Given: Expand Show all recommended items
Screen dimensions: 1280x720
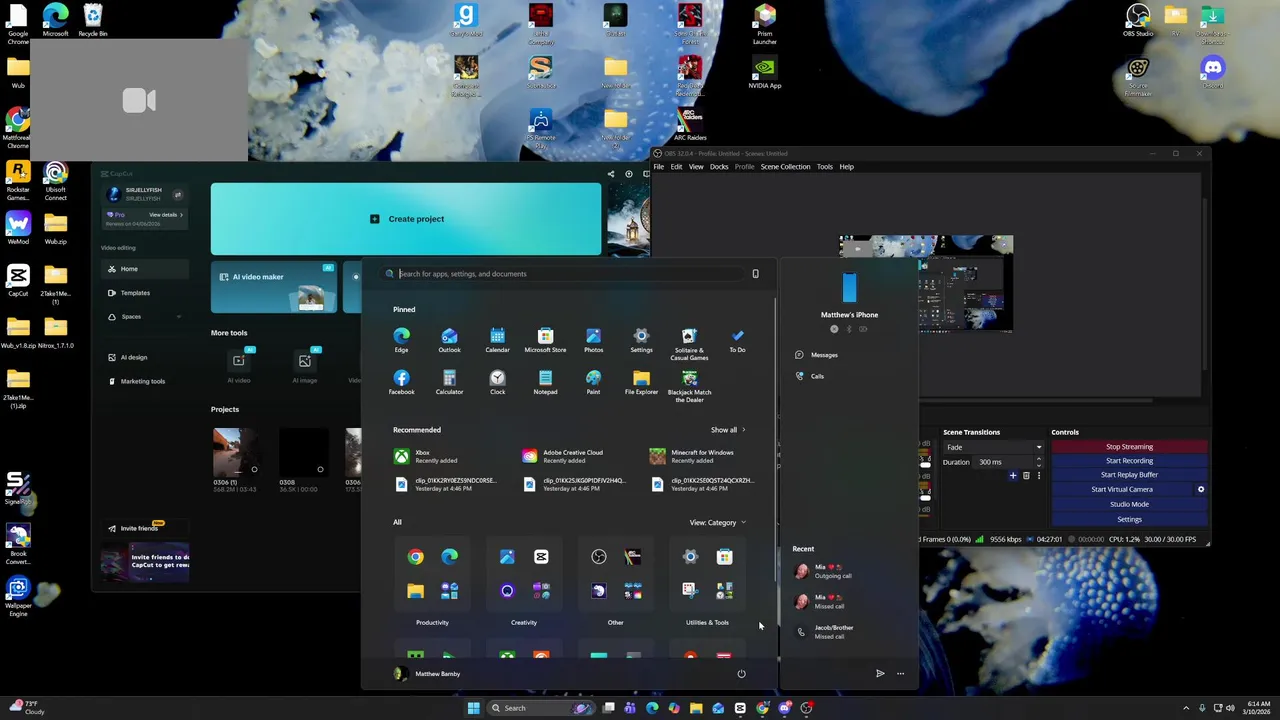Looking at the screenshot, I should point(728,430).
